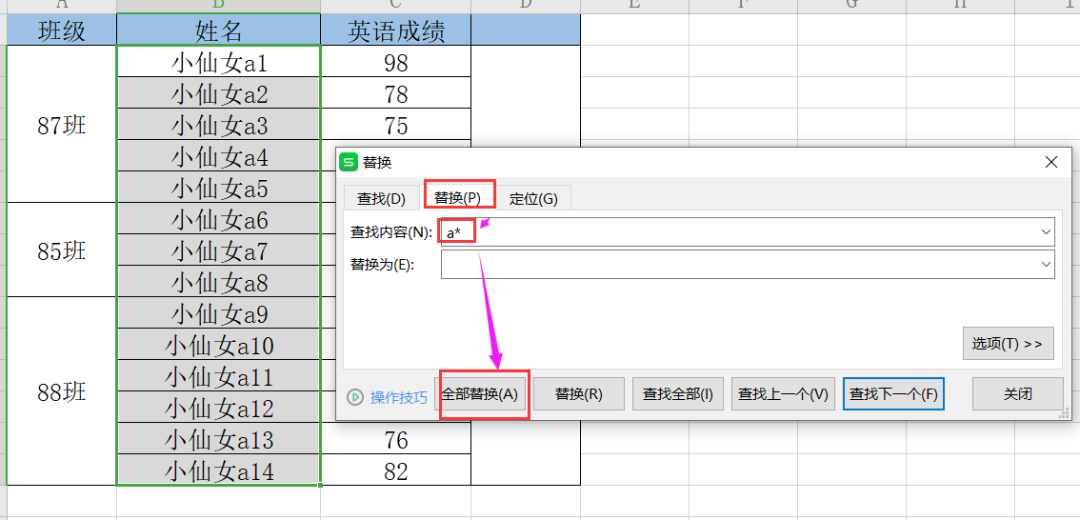Select the 英语成绩 header cell
This screenshot has width=1080, height=520.
(x=395, y=31)
